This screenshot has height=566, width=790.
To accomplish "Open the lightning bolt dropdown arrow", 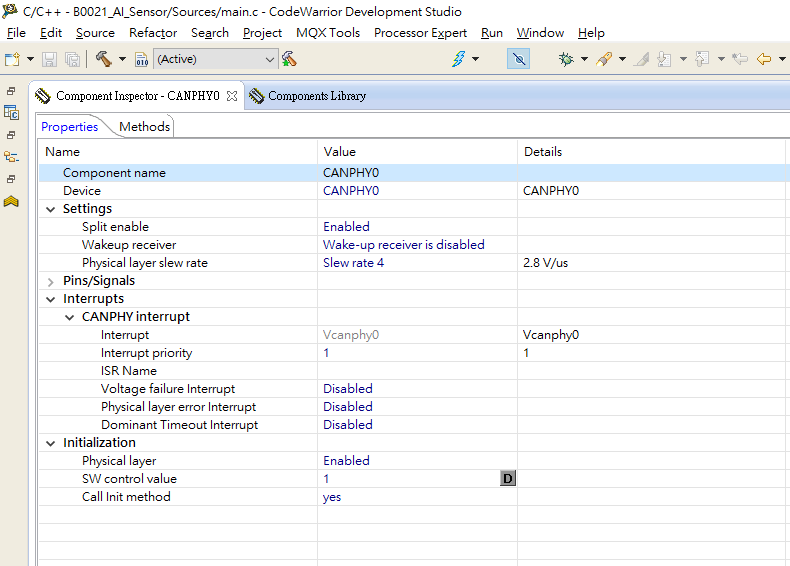I will 475,59.
